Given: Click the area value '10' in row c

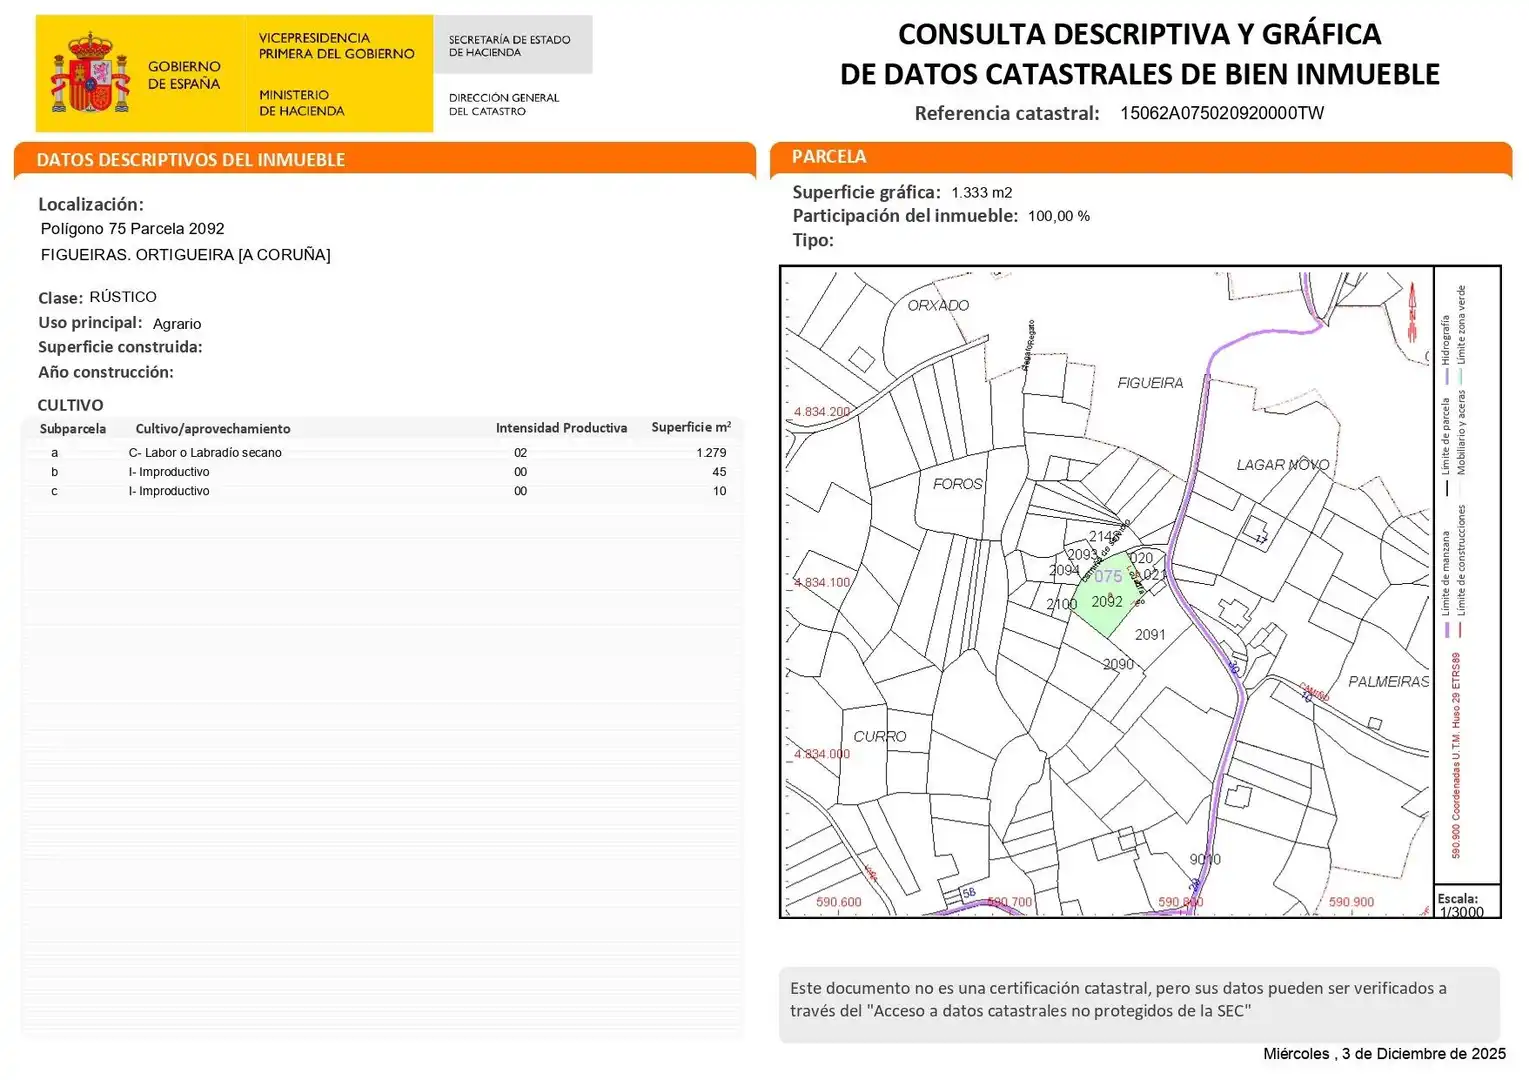Looking at the screenshot, I should (x=719, y=491).
